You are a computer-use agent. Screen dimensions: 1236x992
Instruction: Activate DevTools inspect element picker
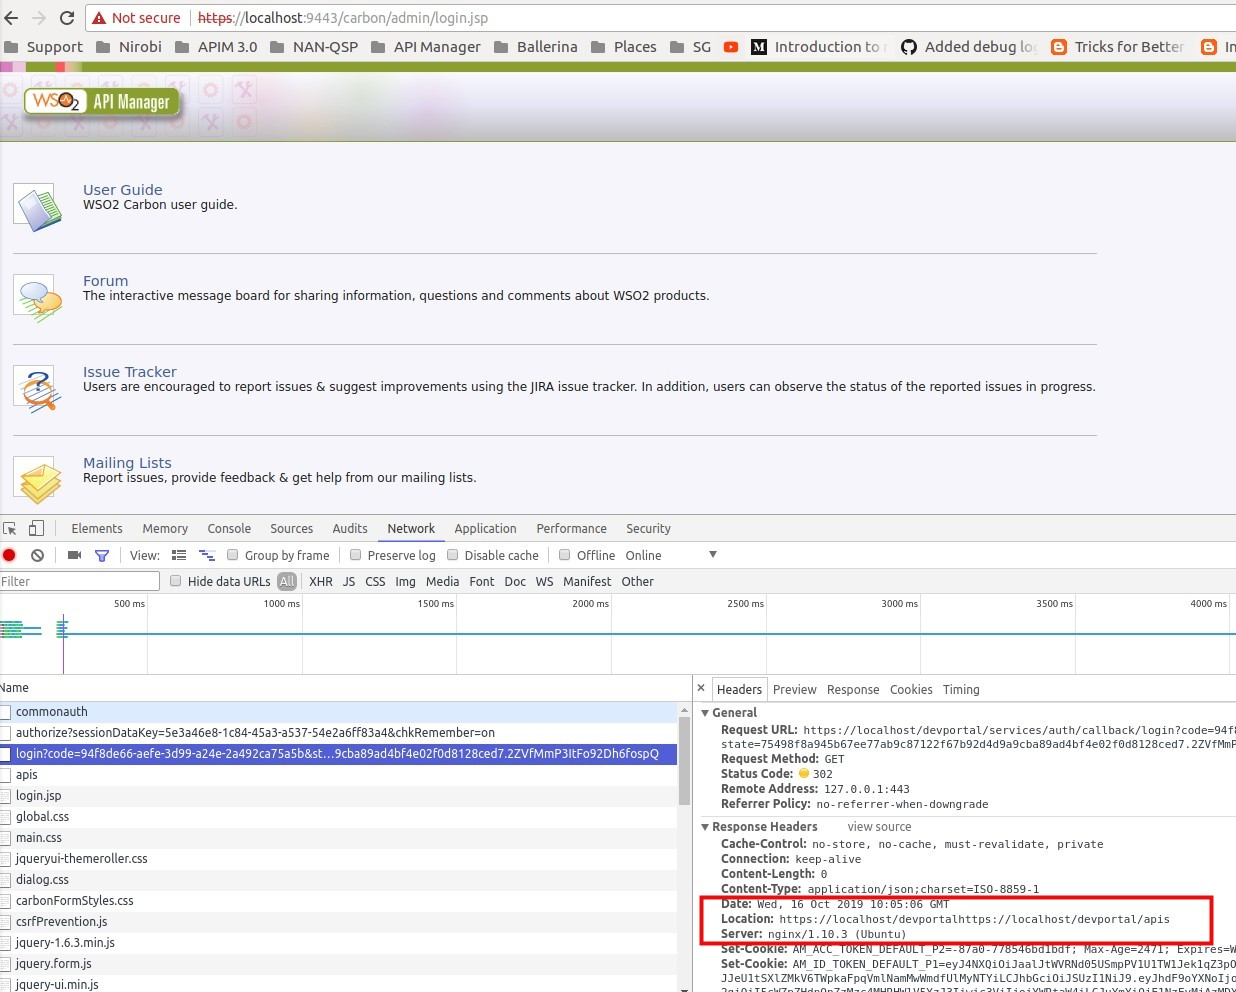10,528
